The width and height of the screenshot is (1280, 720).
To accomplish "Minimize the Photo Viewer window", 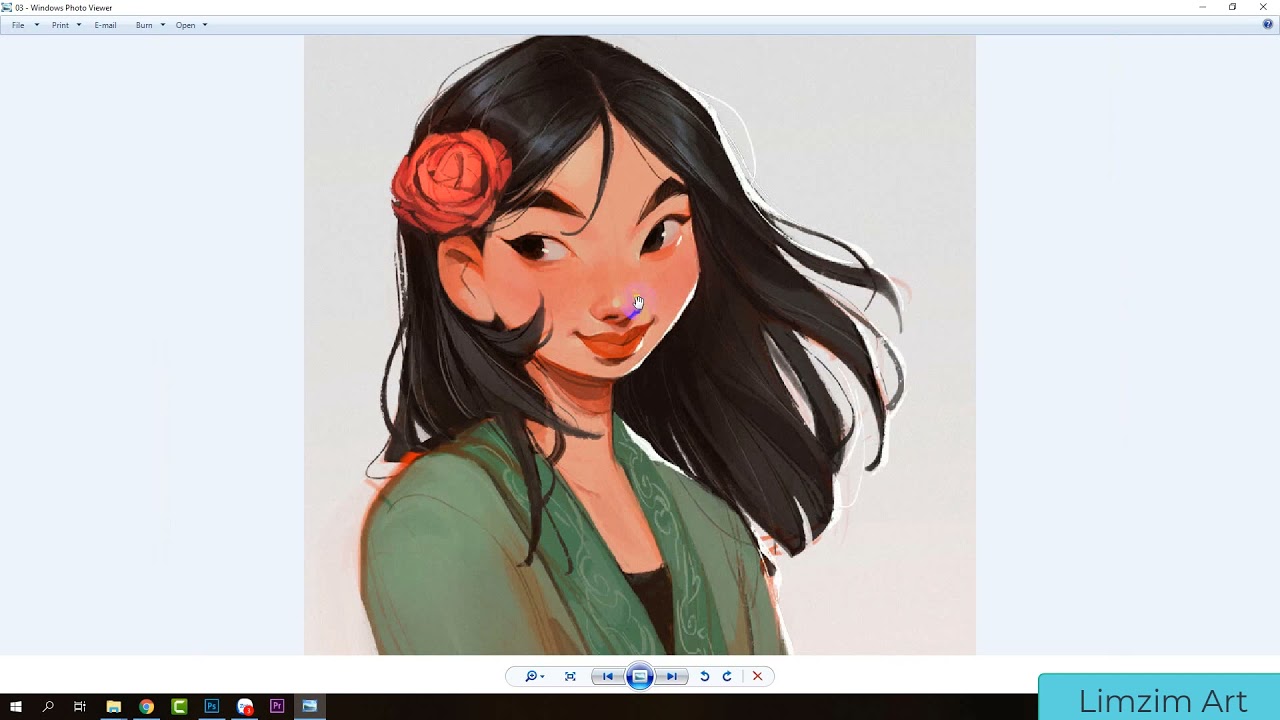I will point(1203,7).
